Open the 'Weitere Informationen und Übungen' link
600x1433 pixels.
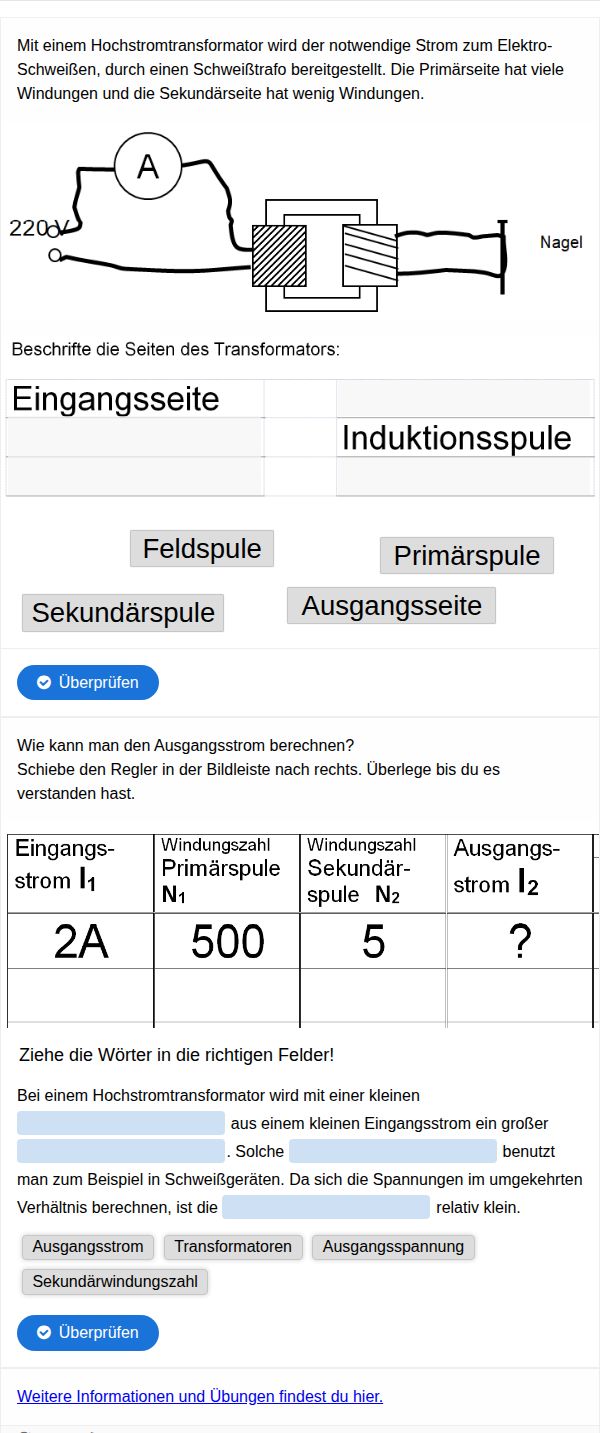(200, 1396)
